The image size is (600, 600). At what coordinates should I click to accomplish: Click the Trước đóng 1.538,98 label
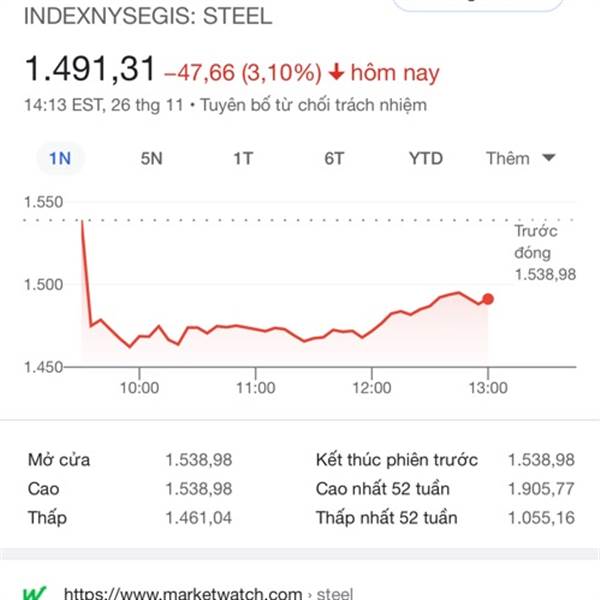coord(545,253)
